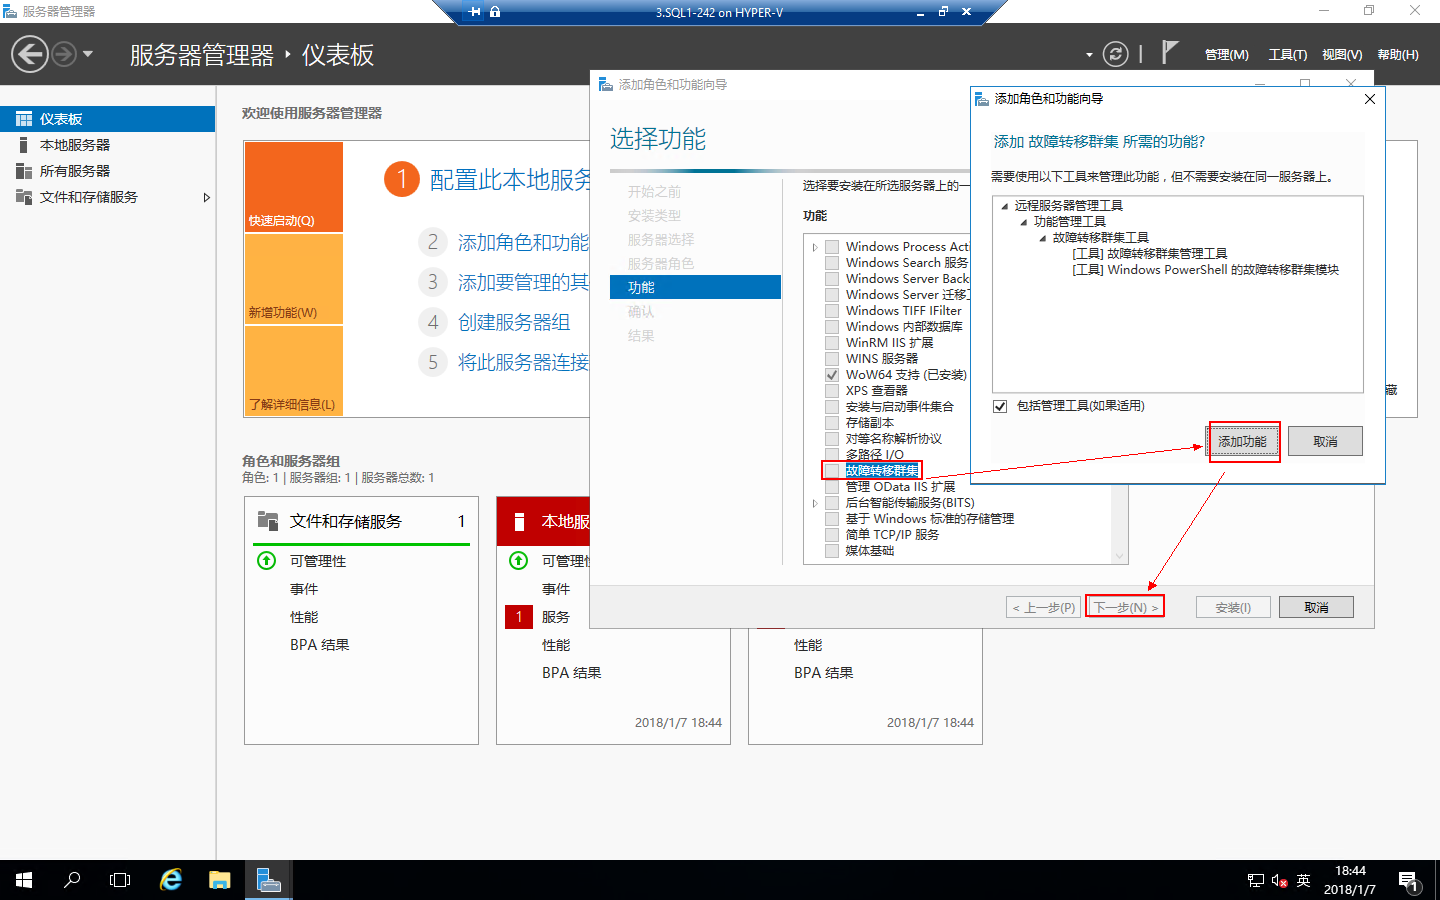
Task: Check the 简单 TCP/IP 服务 checkbox
Action: (x=832, y=535)
